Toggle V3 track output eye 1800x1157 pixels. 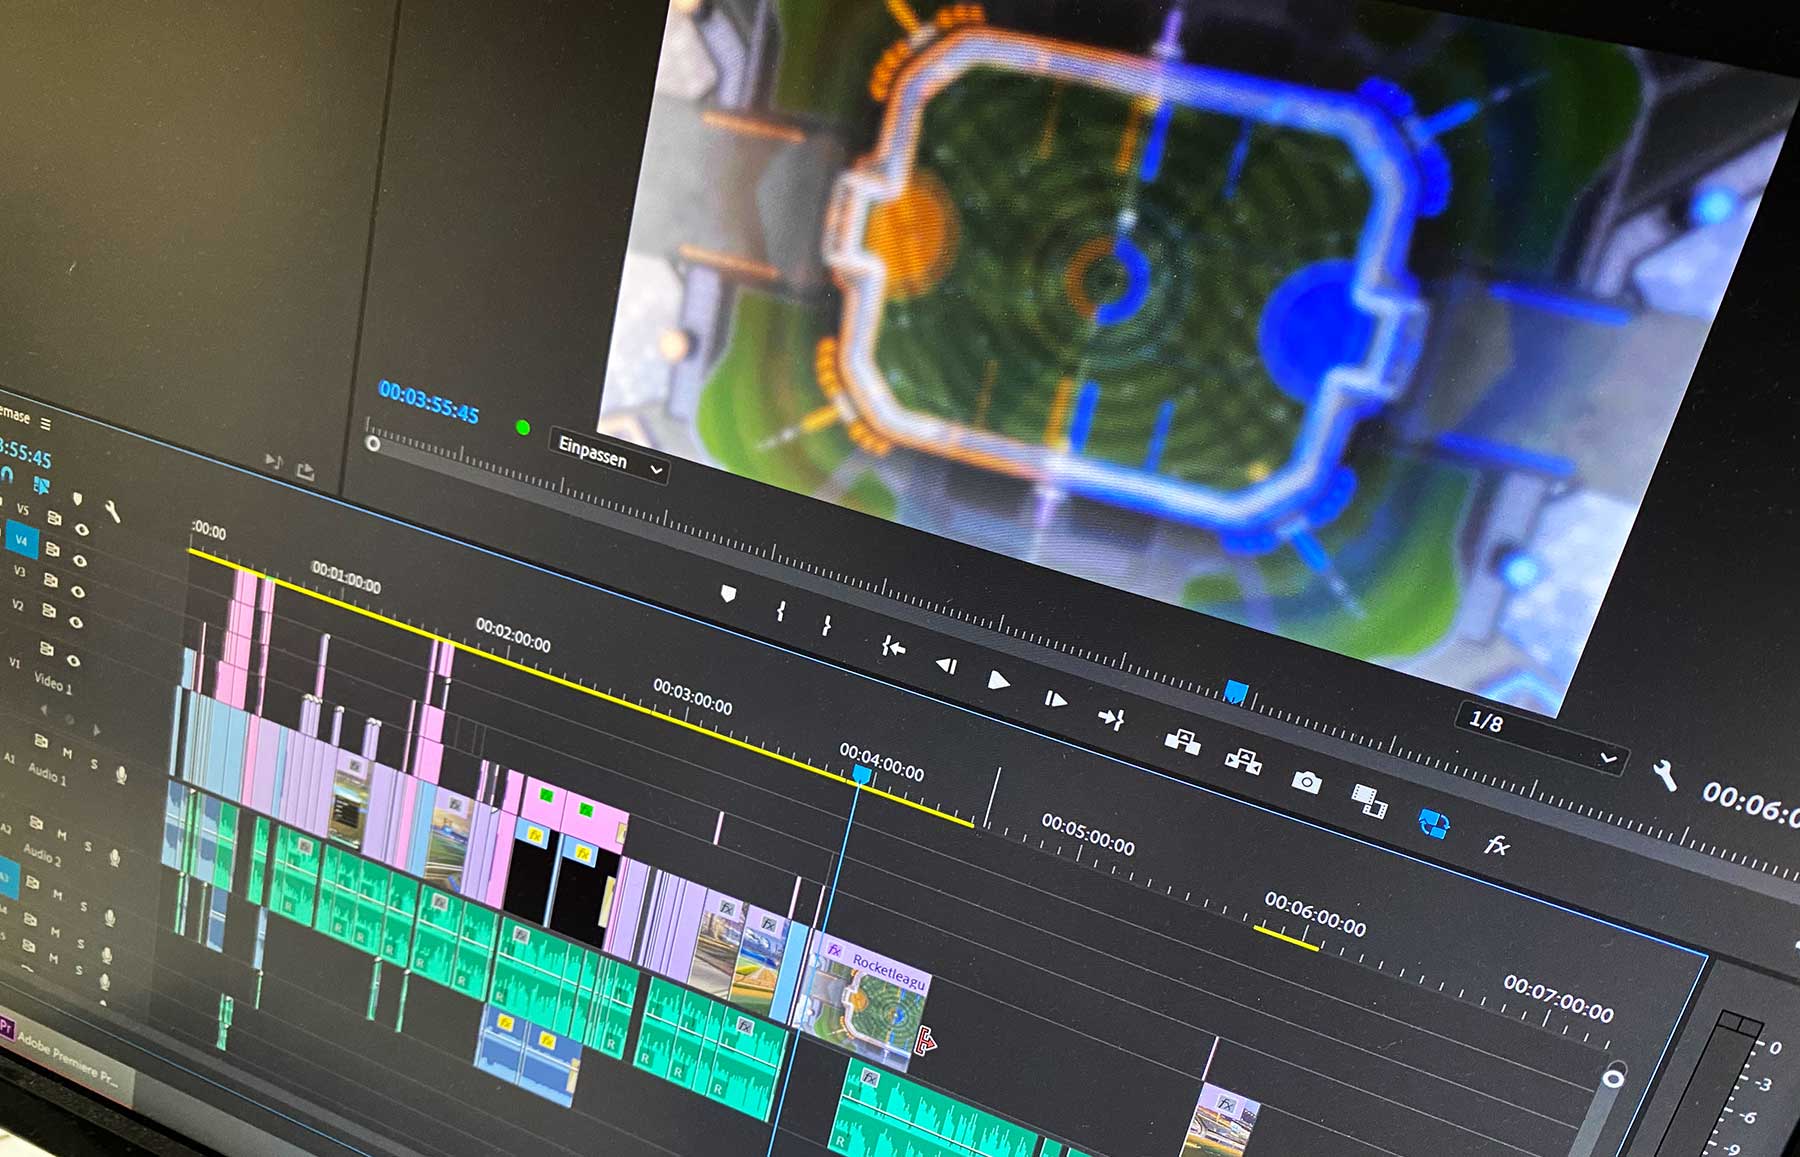click(x=78, y=592)
